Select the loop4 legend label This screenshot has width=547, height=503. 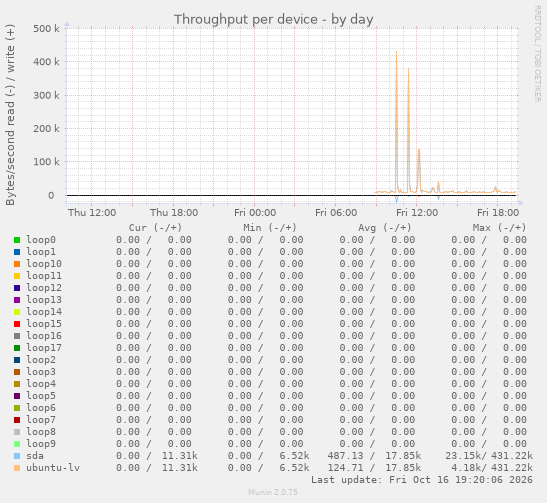pos(41,384)
